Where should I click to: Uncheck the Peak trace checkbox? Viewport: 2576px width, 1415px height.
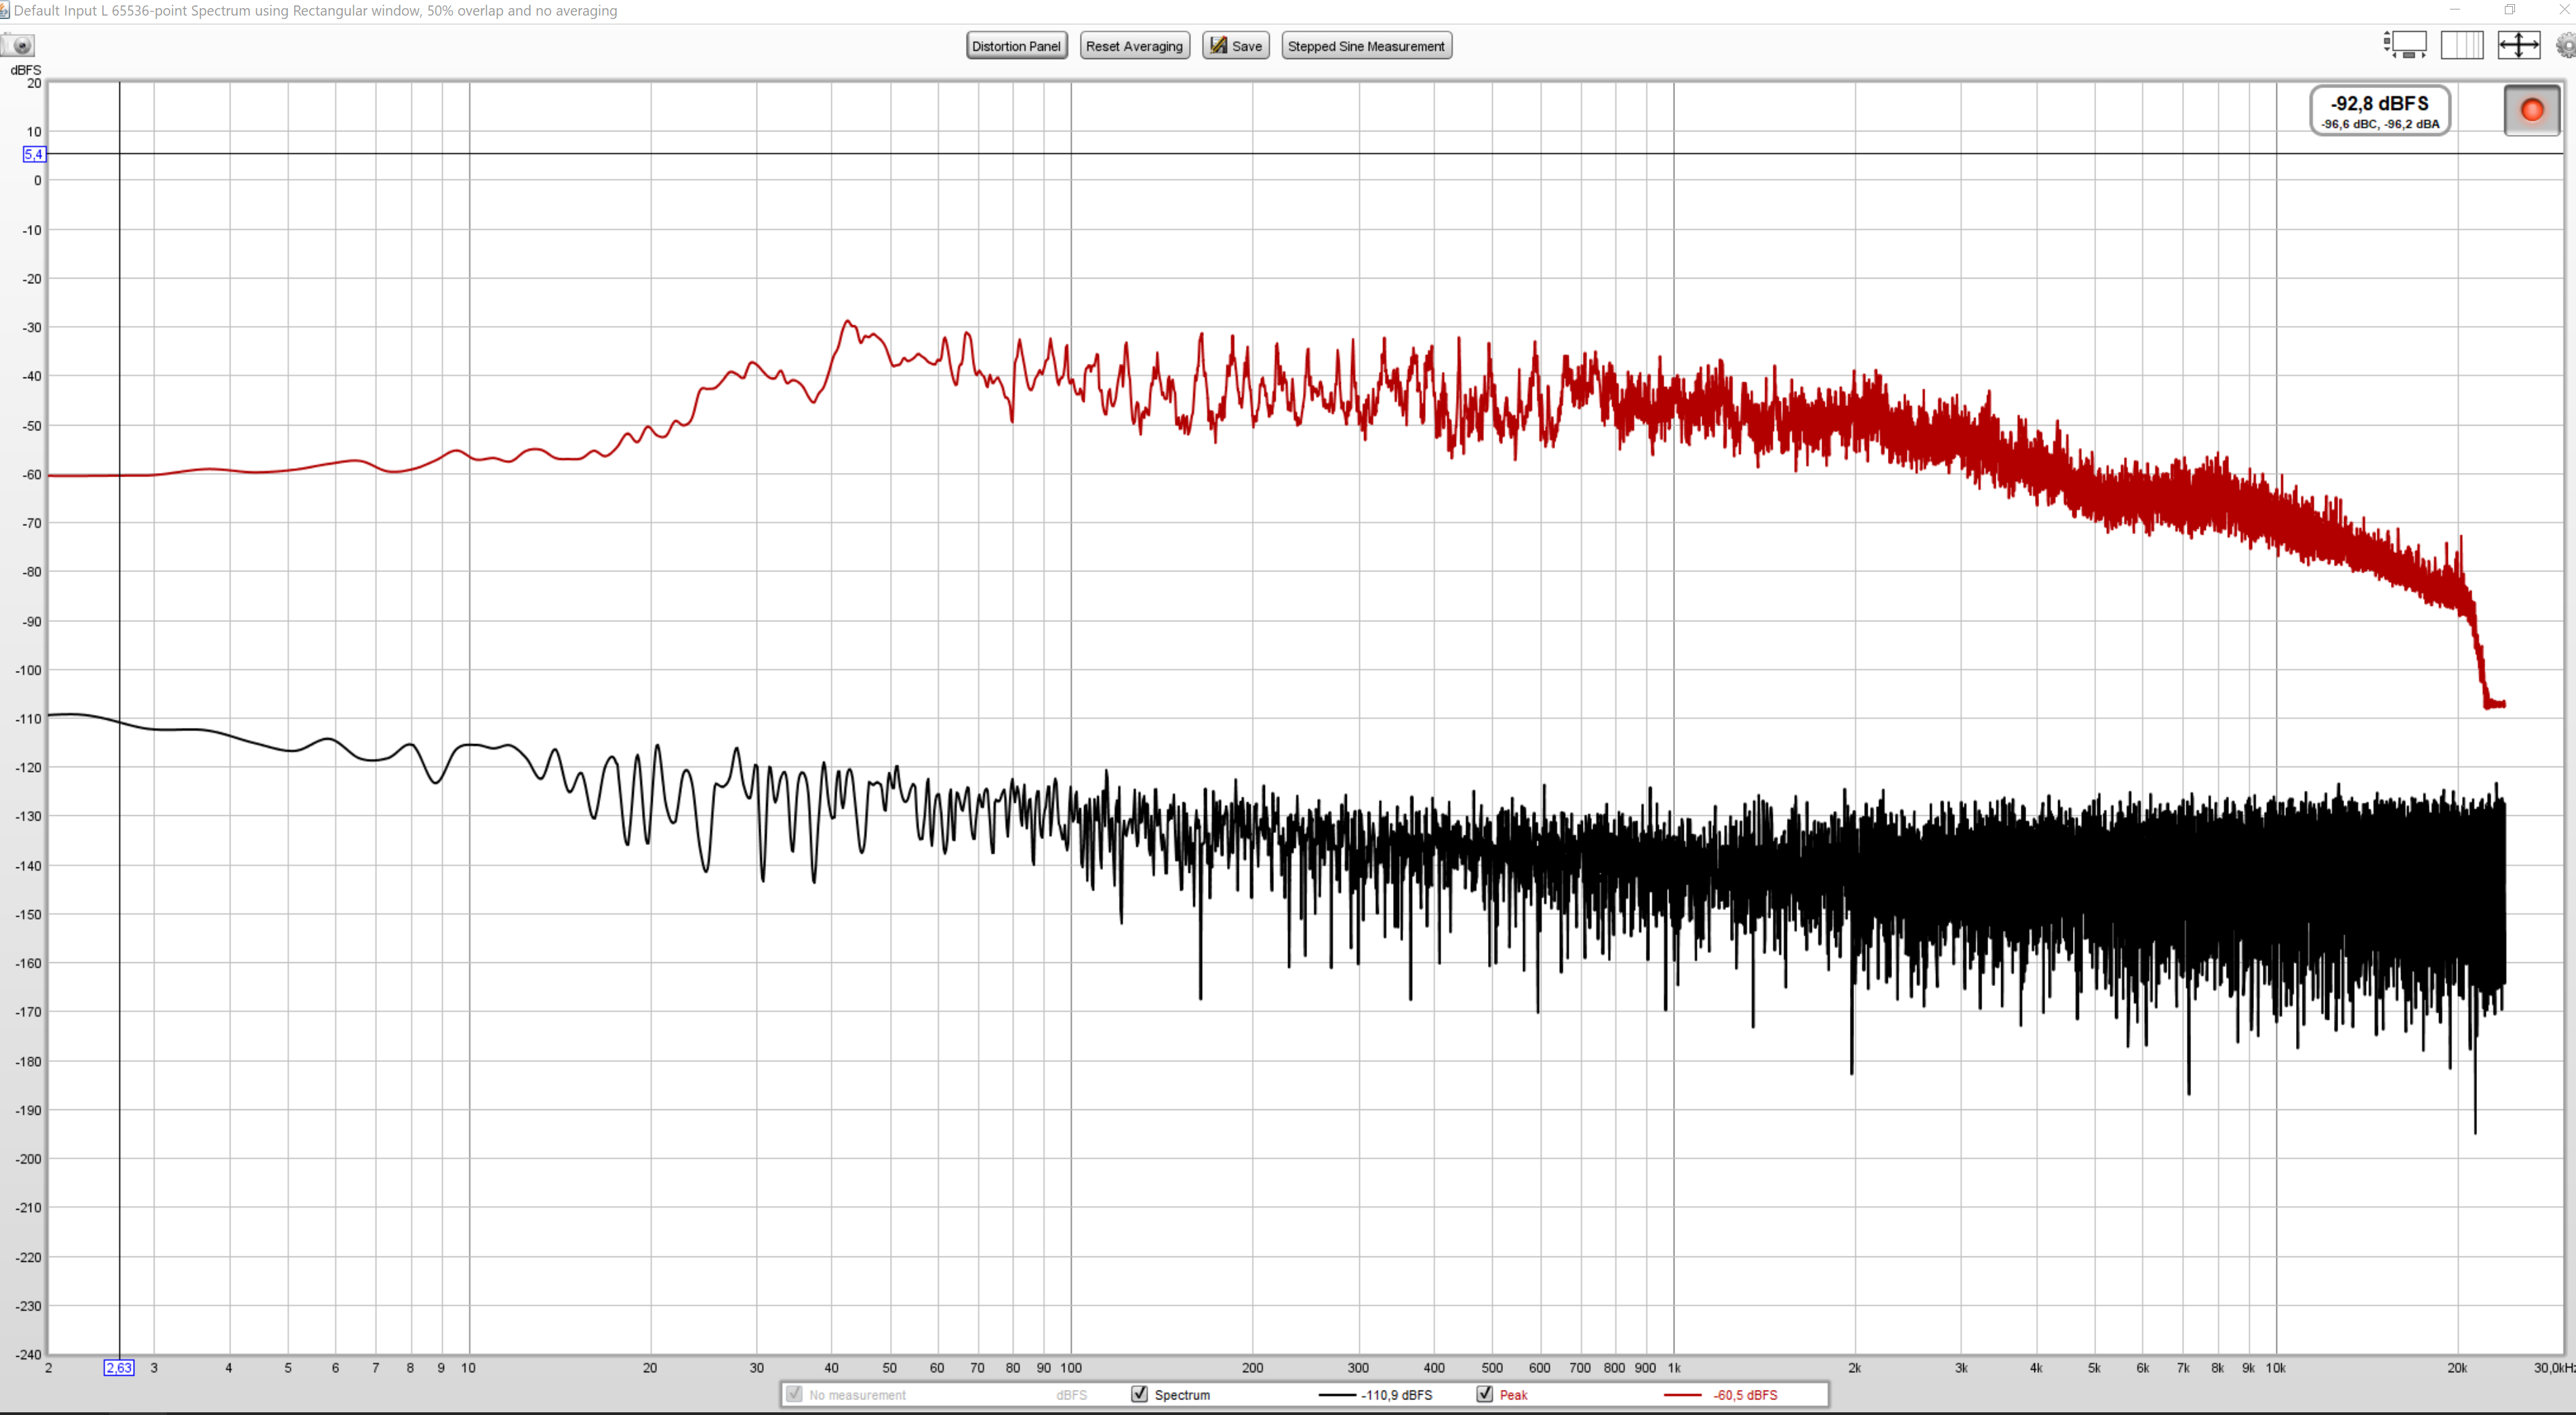pyautogui.click(x=1485, y=1394)
